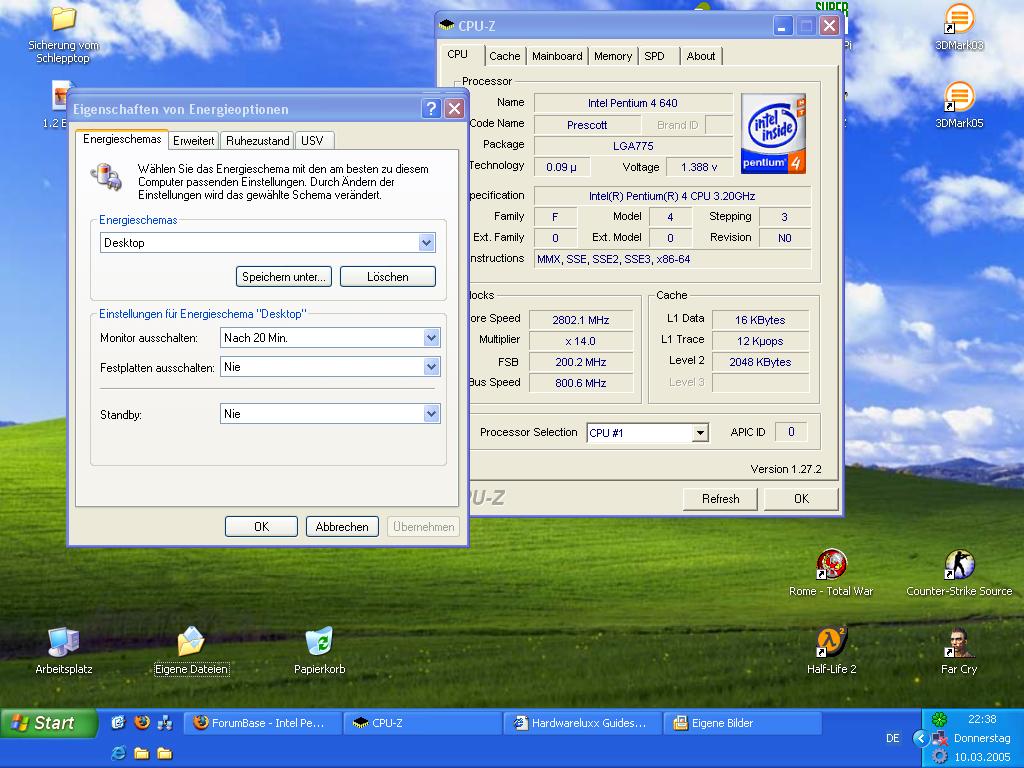
Task: Switch to CPU-Z taskbar button
Action: 423,723
